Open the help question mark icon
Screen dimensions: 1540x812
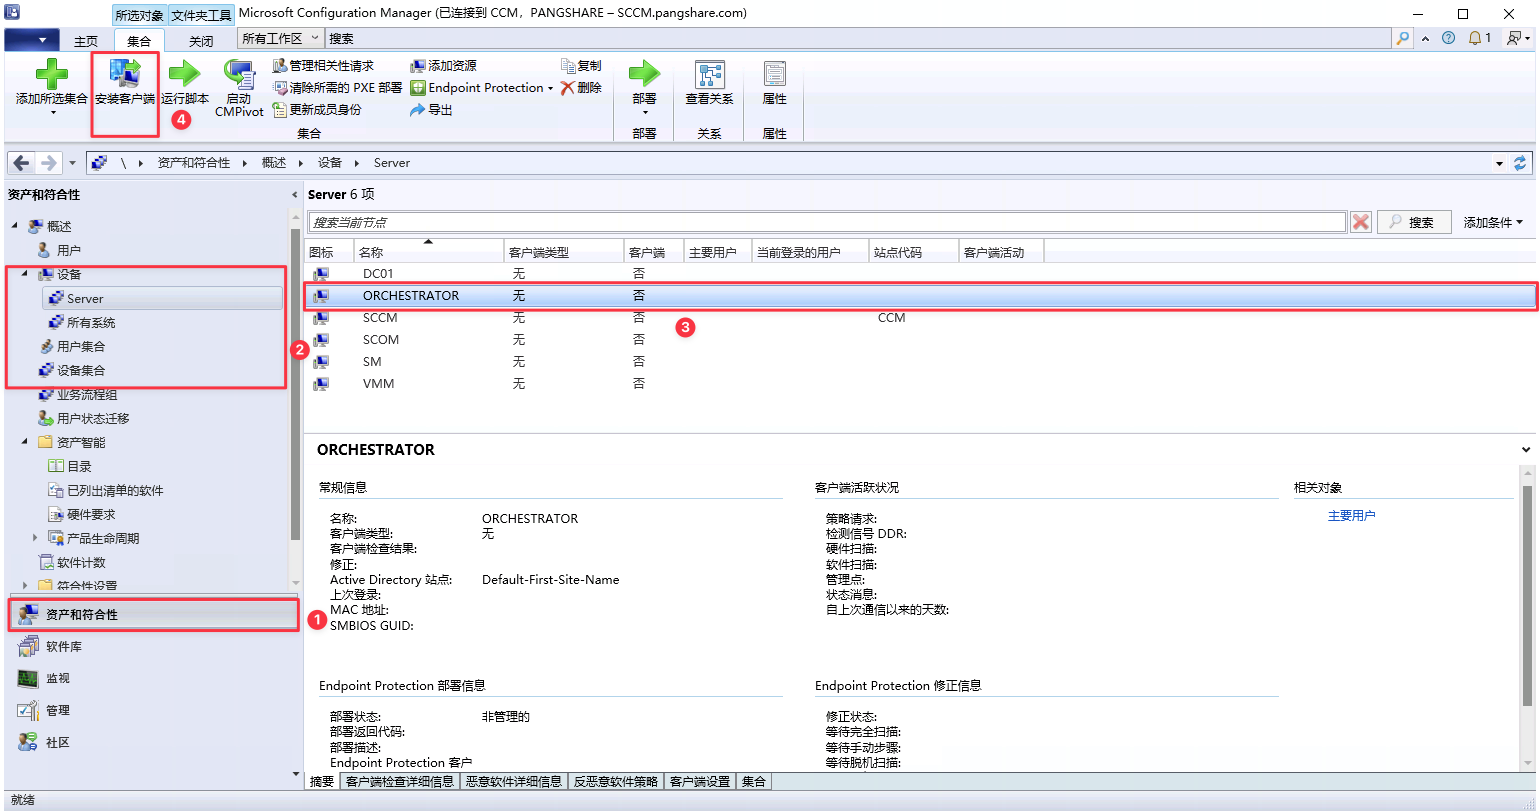click(x=1448, y=38)
